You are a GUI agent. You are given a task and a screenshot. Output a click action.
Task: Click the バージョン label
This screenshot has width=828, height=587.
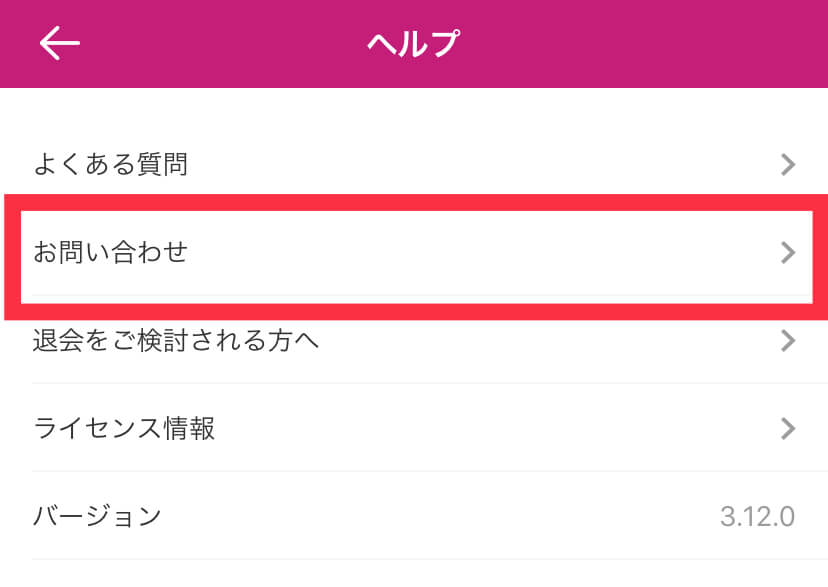(x=97, y=517)
